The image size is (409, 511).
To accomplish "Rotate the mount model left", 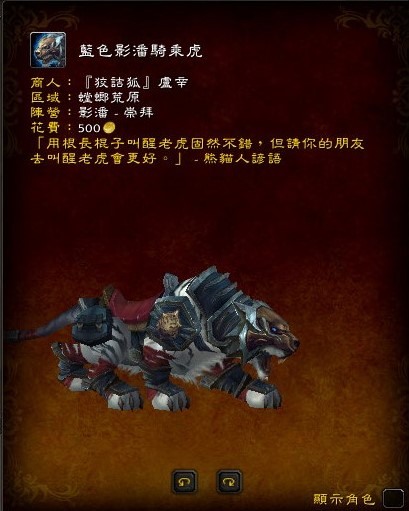I will pyautogui.click(x=184, y=482).
